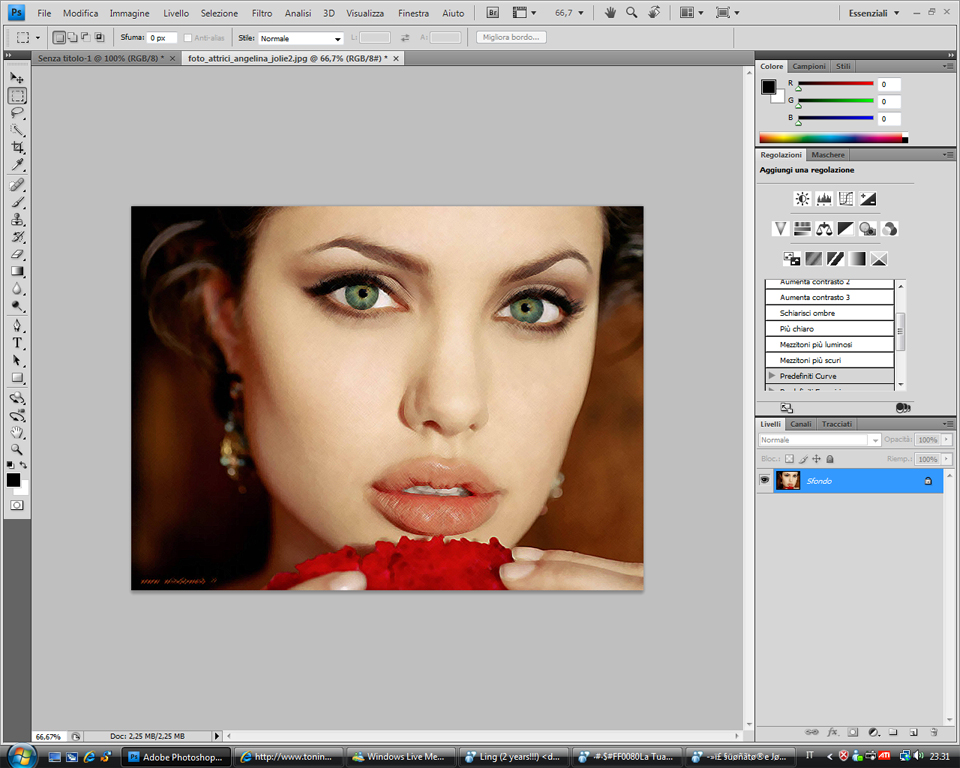The image size is (960, 768).
Task: Create a new layer in Livelli panel
Action: pos(913,732)
